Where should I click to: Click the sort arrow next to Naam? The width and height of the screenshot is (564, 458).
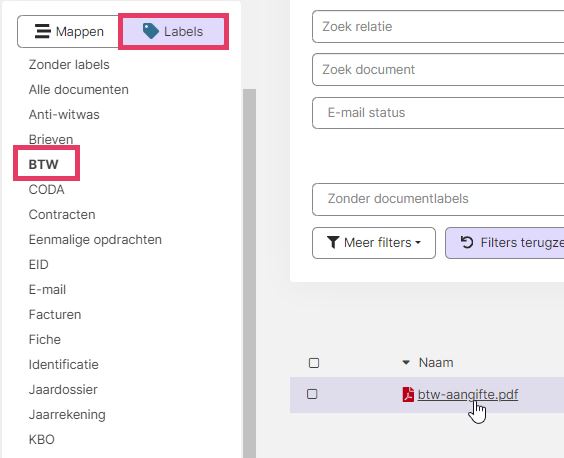[406, 363]
